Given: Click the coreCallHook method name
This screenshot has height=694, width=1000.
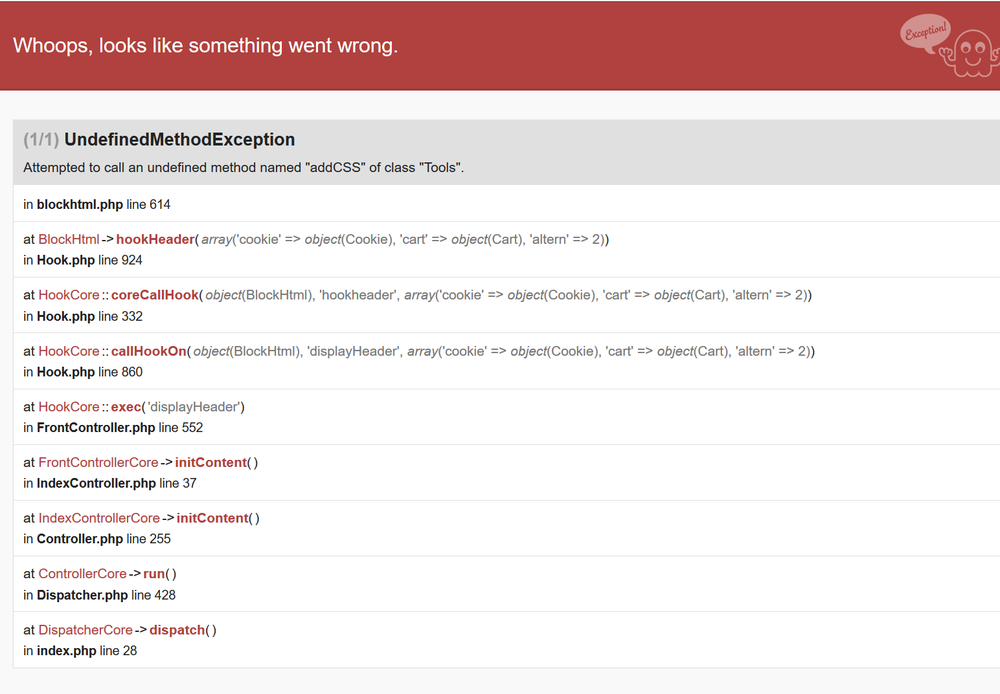Looking at the screenshot, I should 154,295.
